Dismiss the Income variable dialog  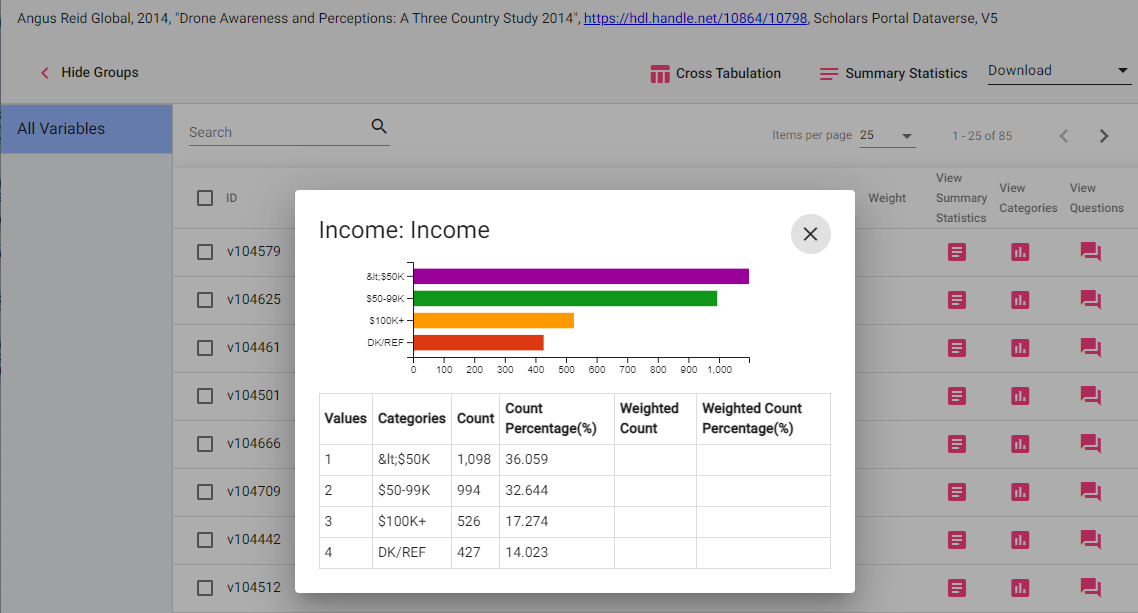[810, 234]
